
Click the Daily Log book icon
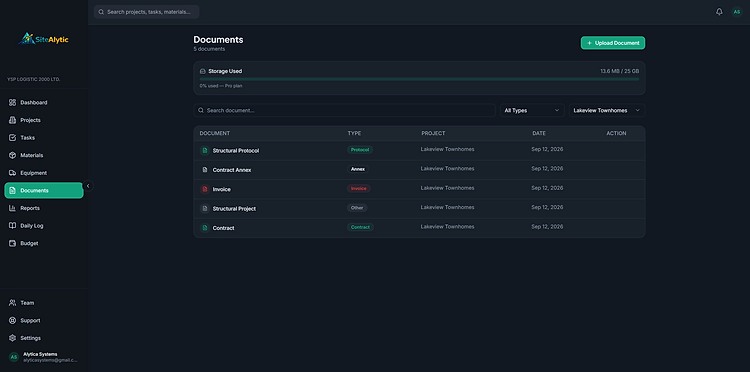click(12, 226)
